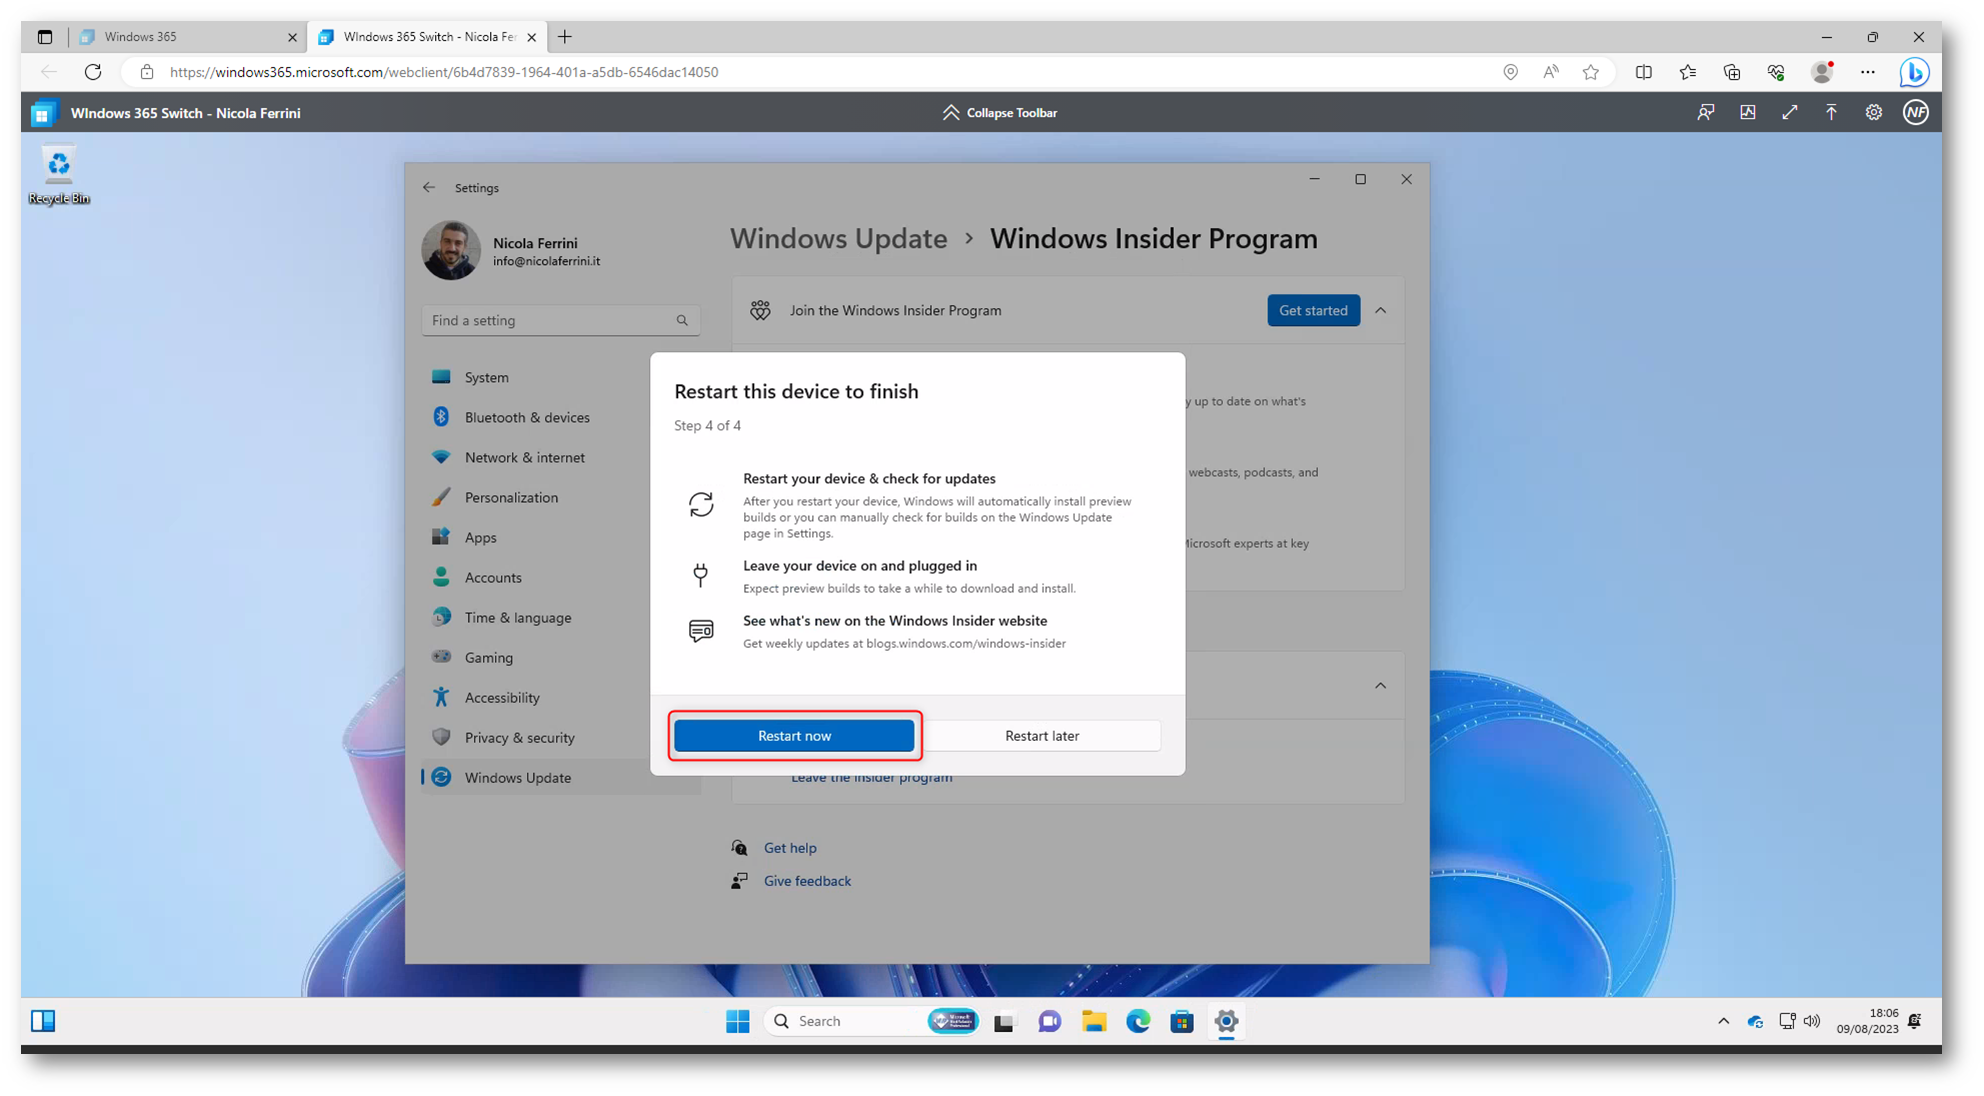Open File Explorer from the taskbar
This screenshot has width=1984, height=1096.
click(1094, 1021)
